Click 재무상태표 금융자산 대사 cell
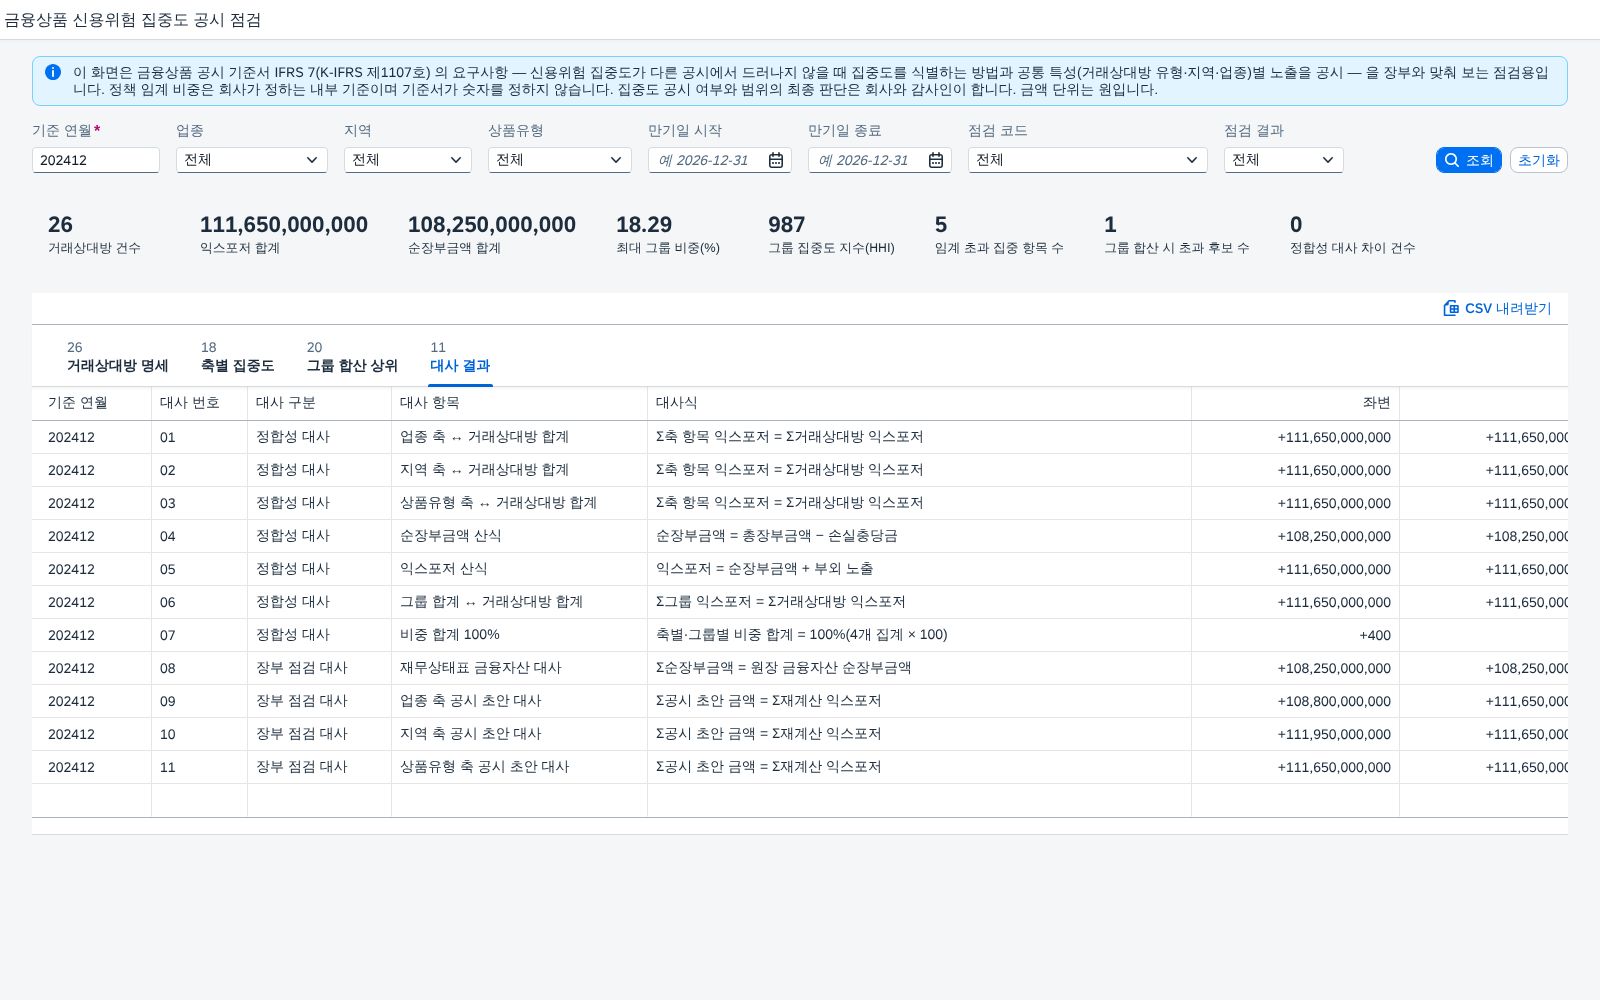This screenshot has height=1000, width=1600. [520, 668]
